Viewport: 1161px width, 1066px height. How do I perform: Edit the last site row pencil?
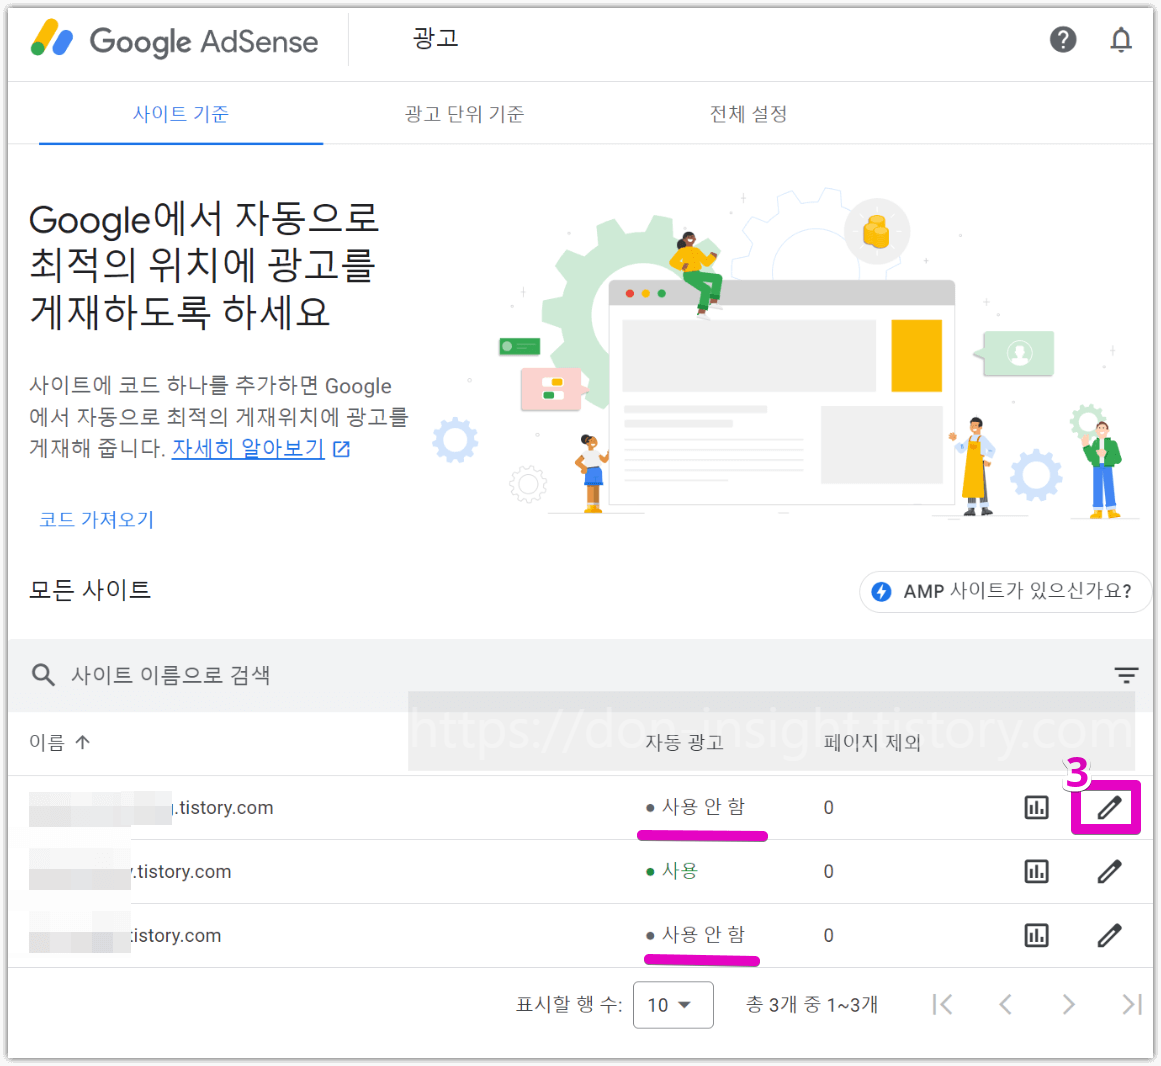pyautogui.click(x=1108, y=935)
